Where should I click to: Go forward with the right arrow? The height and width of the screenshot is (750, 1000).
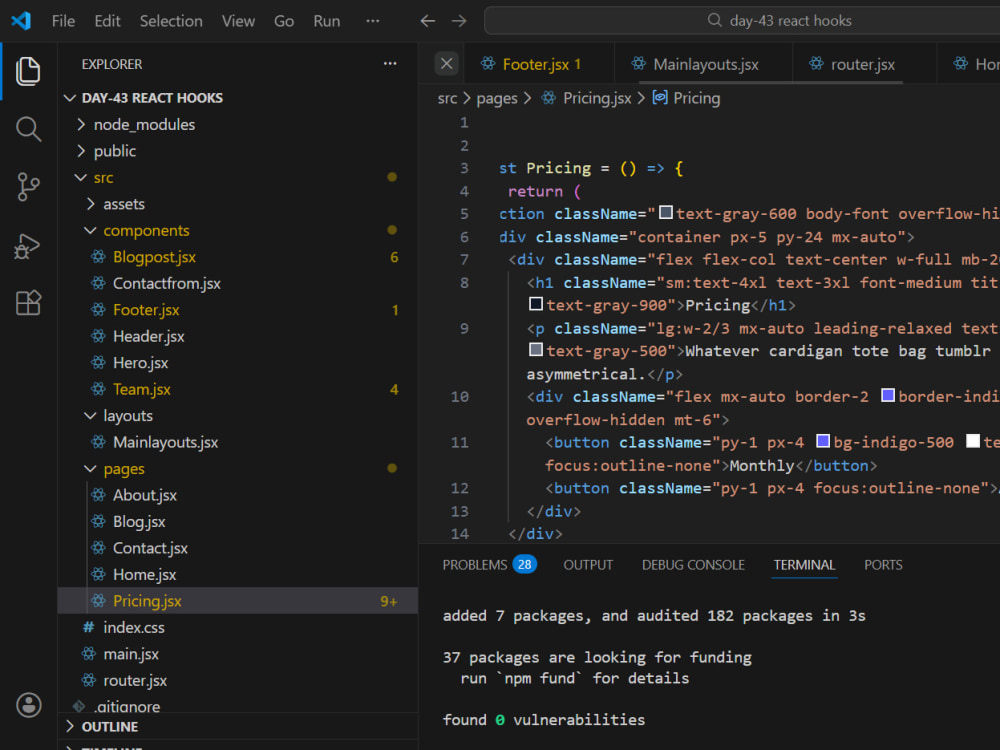click(459, 21)
